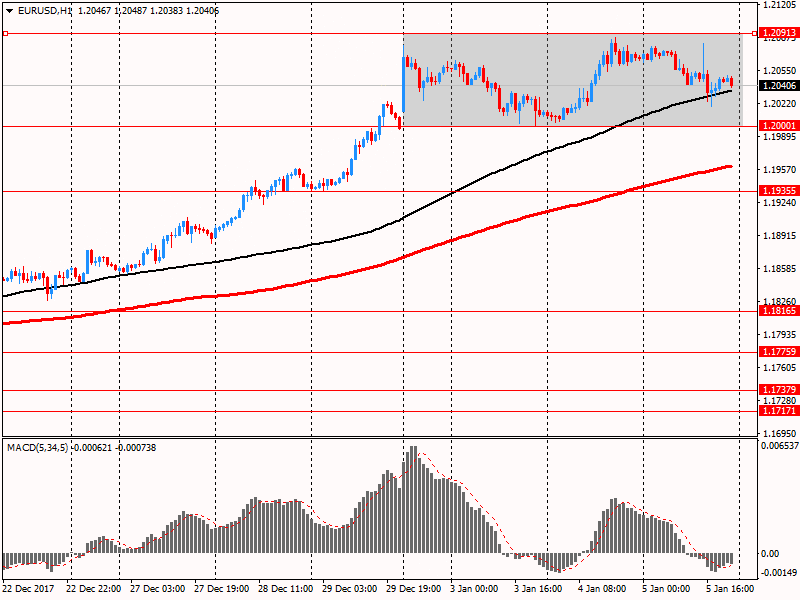Click the right anchor handle of the 1.20913 line
The width and height of the screenshot is (800, 600).
pos(755,33)
